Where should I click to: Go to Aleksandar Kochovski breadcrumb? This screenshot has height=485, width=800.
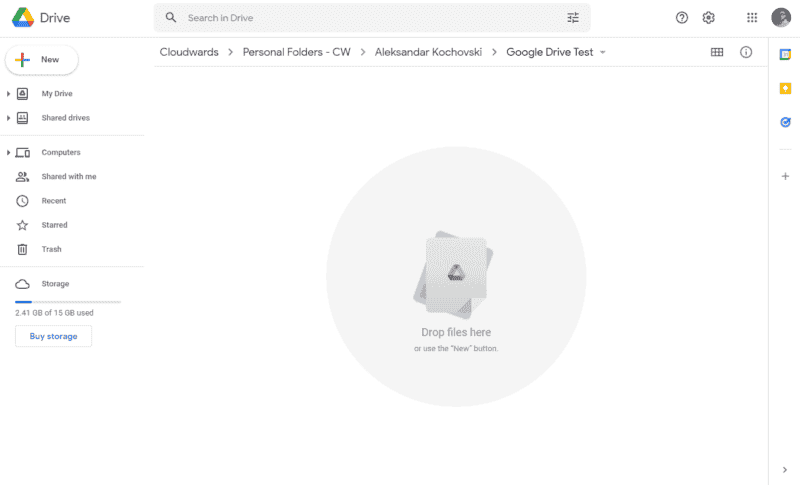click(x=428, y=52)
